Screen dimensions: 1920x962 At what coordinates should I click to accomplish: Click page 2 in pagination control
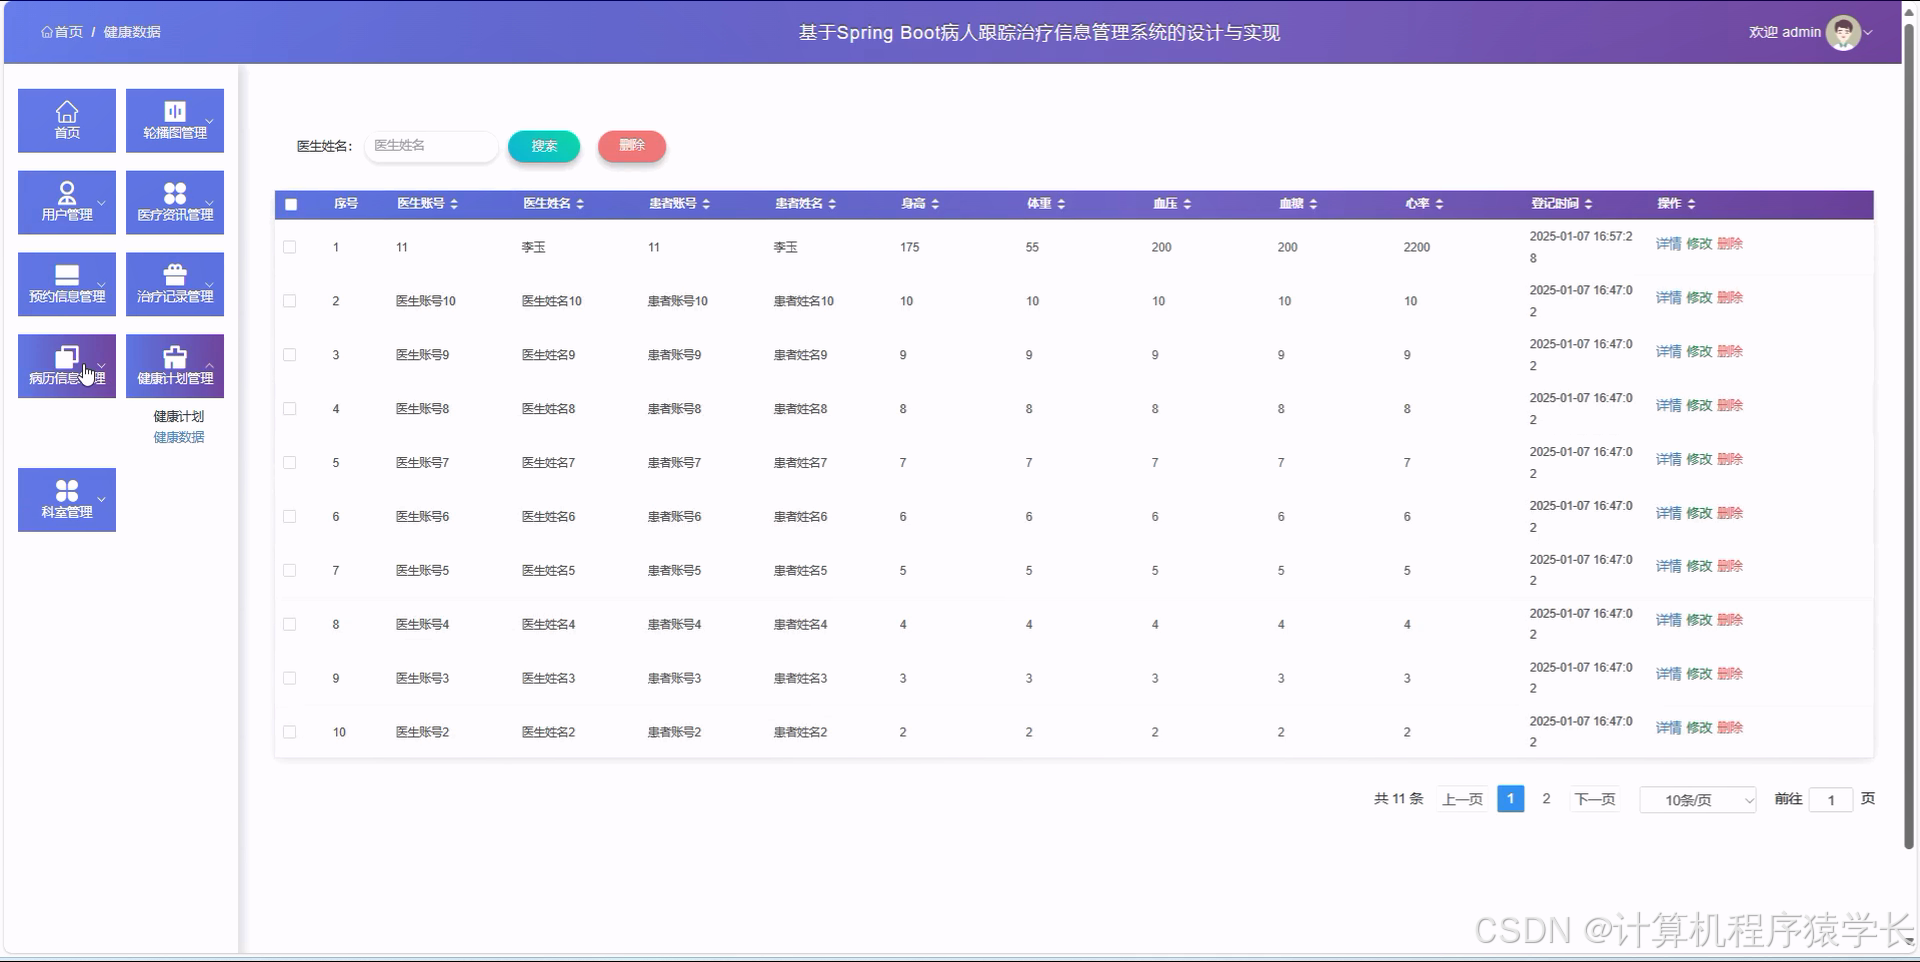click(1546, 799)
